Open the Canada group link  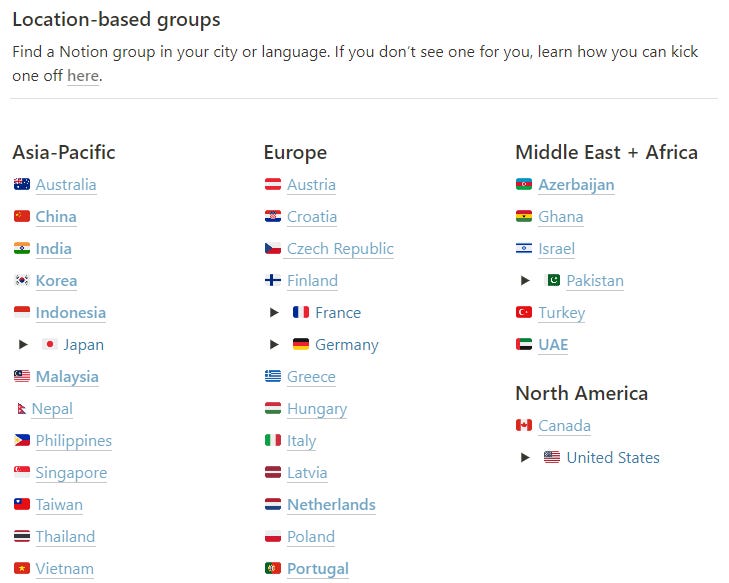564,425
